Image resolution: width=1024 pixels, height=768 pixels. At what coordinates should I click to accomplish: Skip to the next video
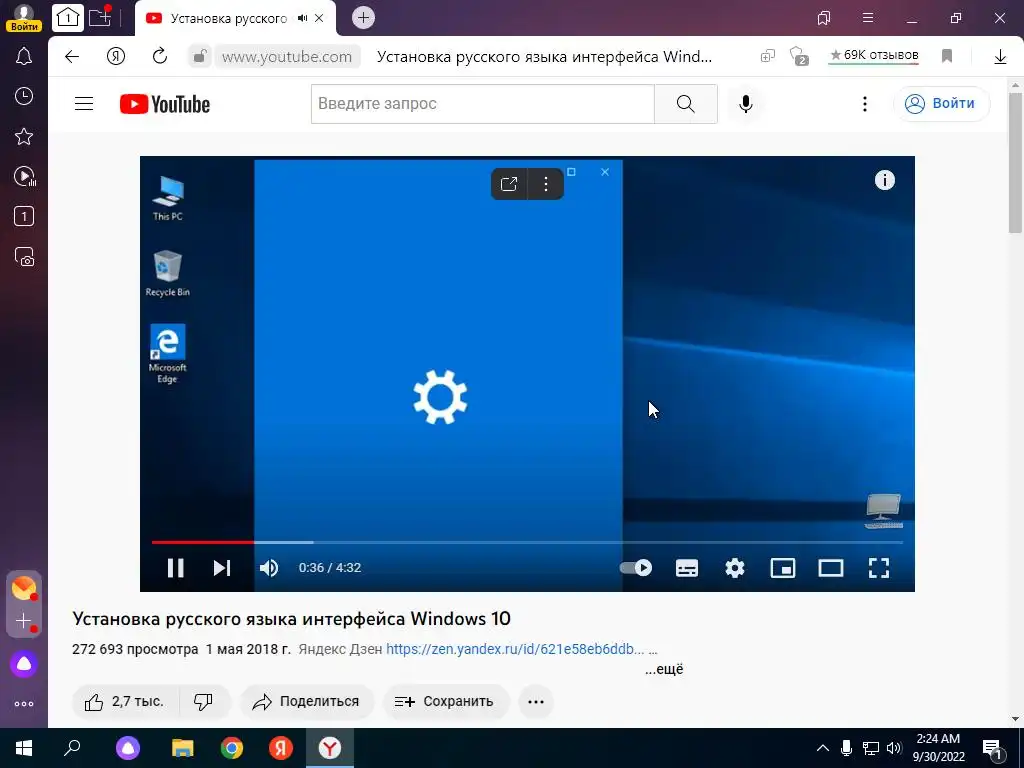(222, 568)
